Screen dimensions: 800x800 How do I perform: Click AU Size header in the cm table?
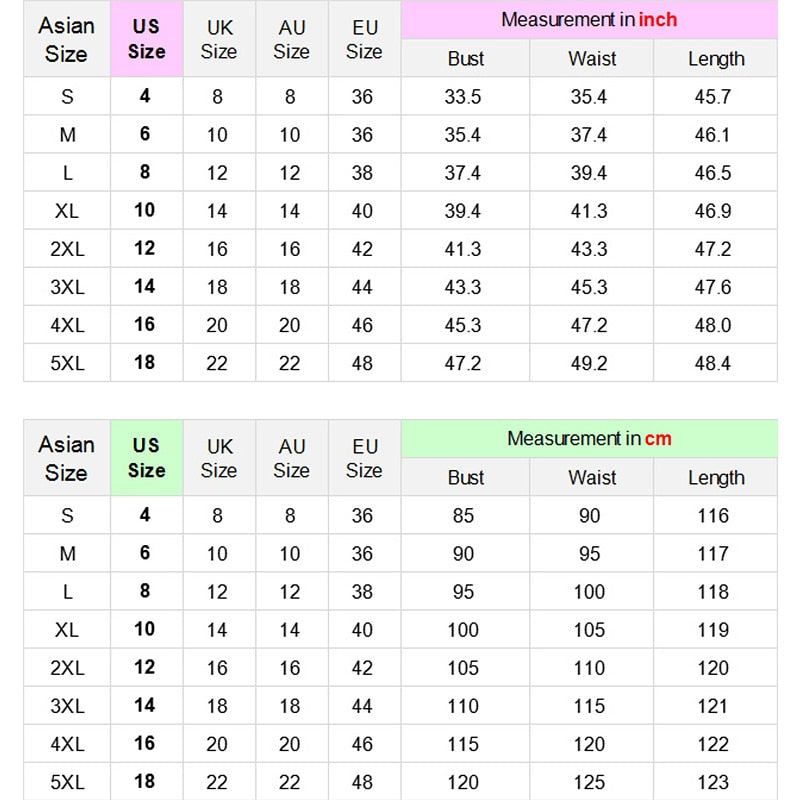pos(292,458)
